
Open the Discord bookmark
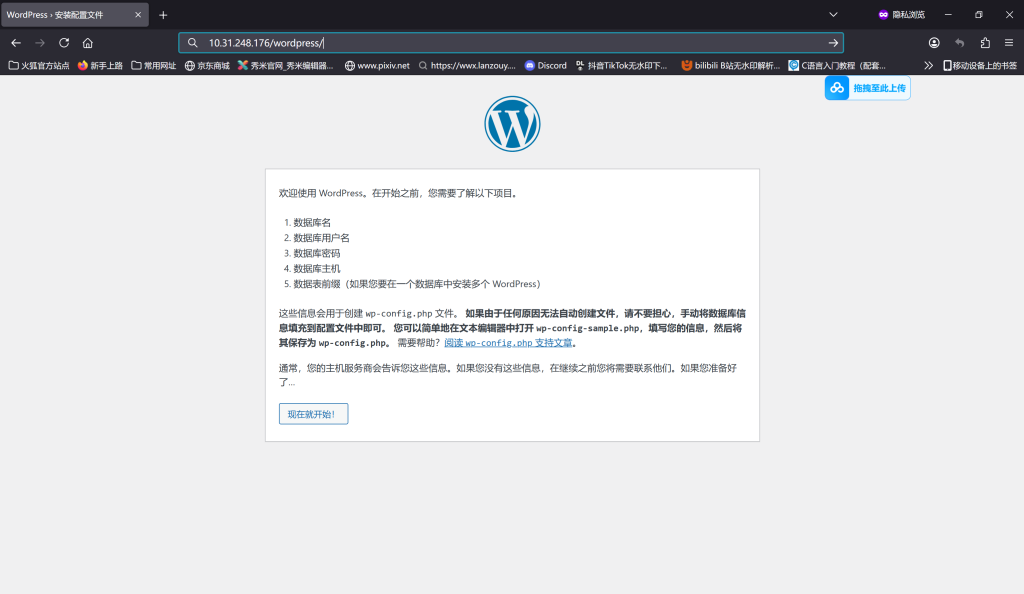546,65
